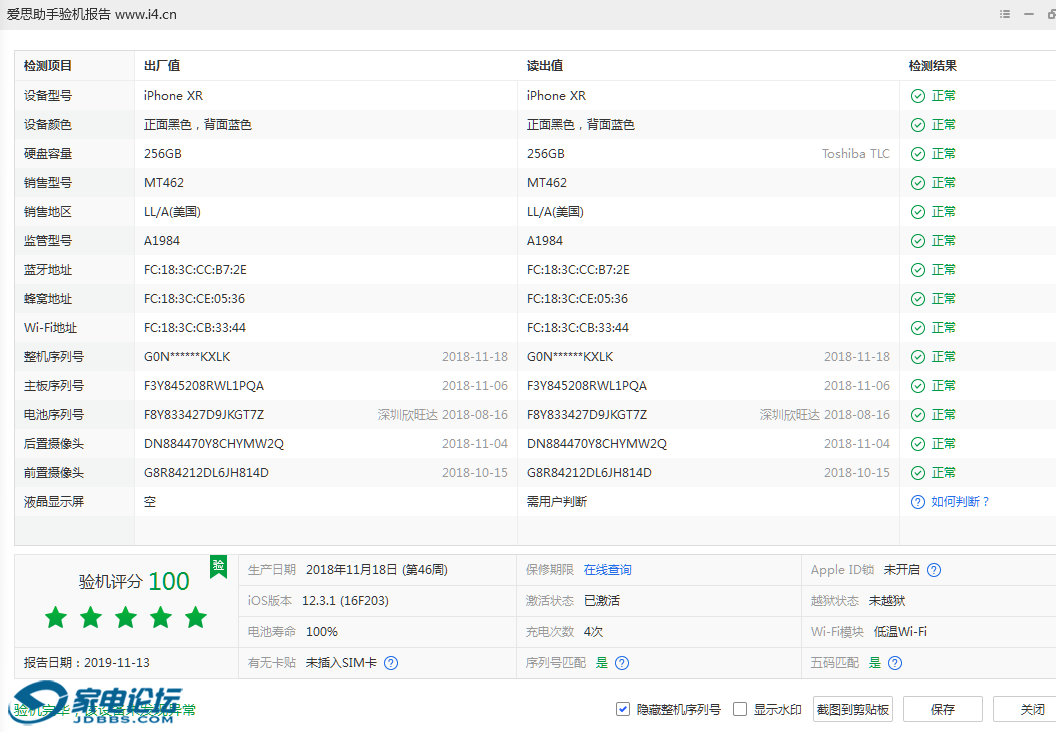Click the 验机评分 100 score
The image size is (1056, 732).
click(134, 581)
